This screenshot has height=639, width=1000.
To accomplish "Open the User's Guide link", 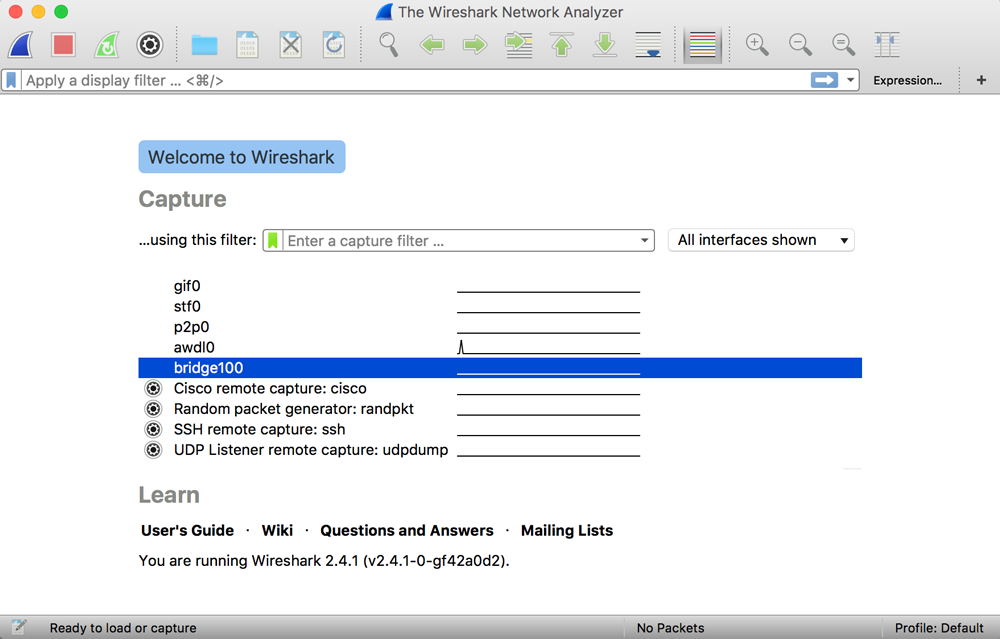I will [188, 531].
